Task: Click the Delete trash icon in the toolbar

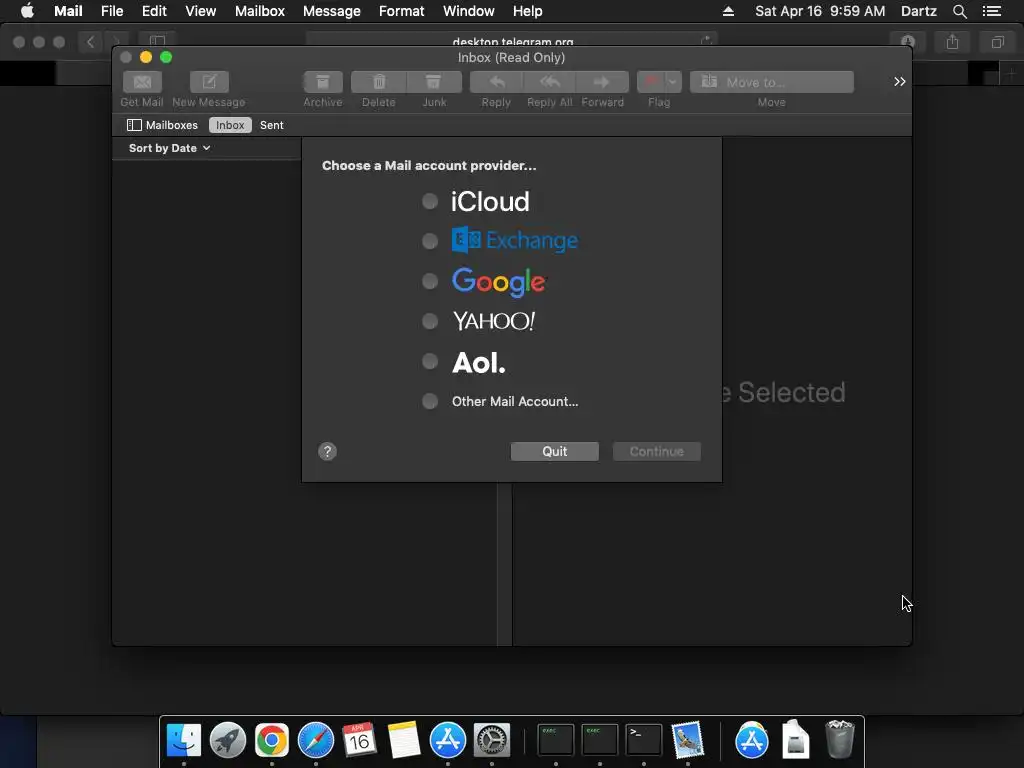Action: [379, 82]
